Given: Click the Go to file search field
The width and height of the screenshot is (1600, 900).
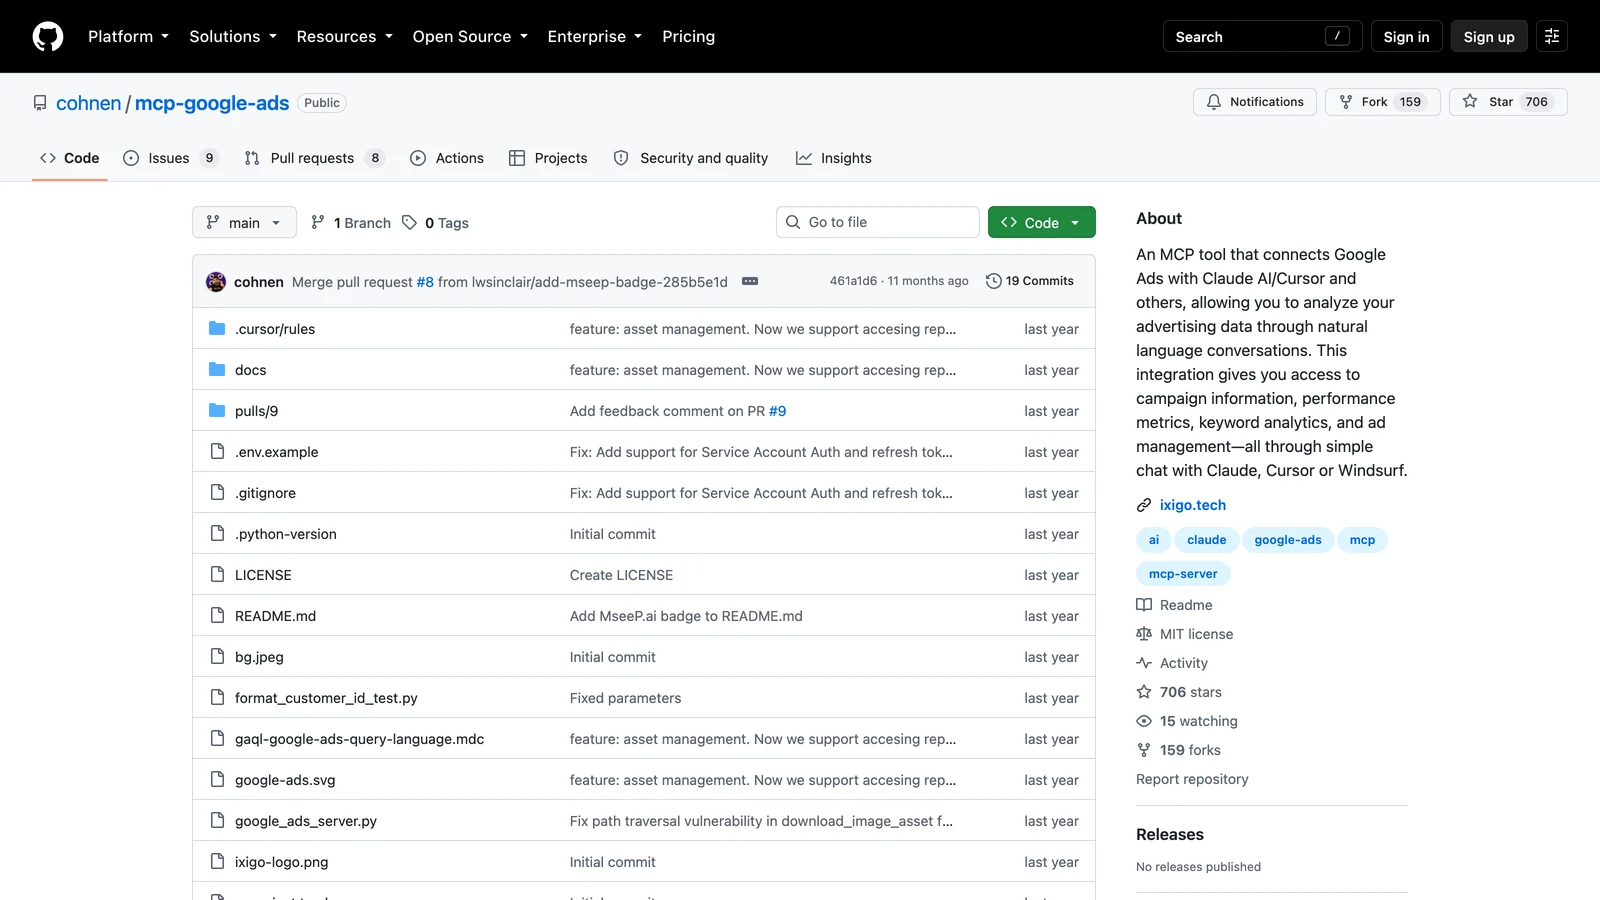Looking at the screenshot, I should coord(878,222).
